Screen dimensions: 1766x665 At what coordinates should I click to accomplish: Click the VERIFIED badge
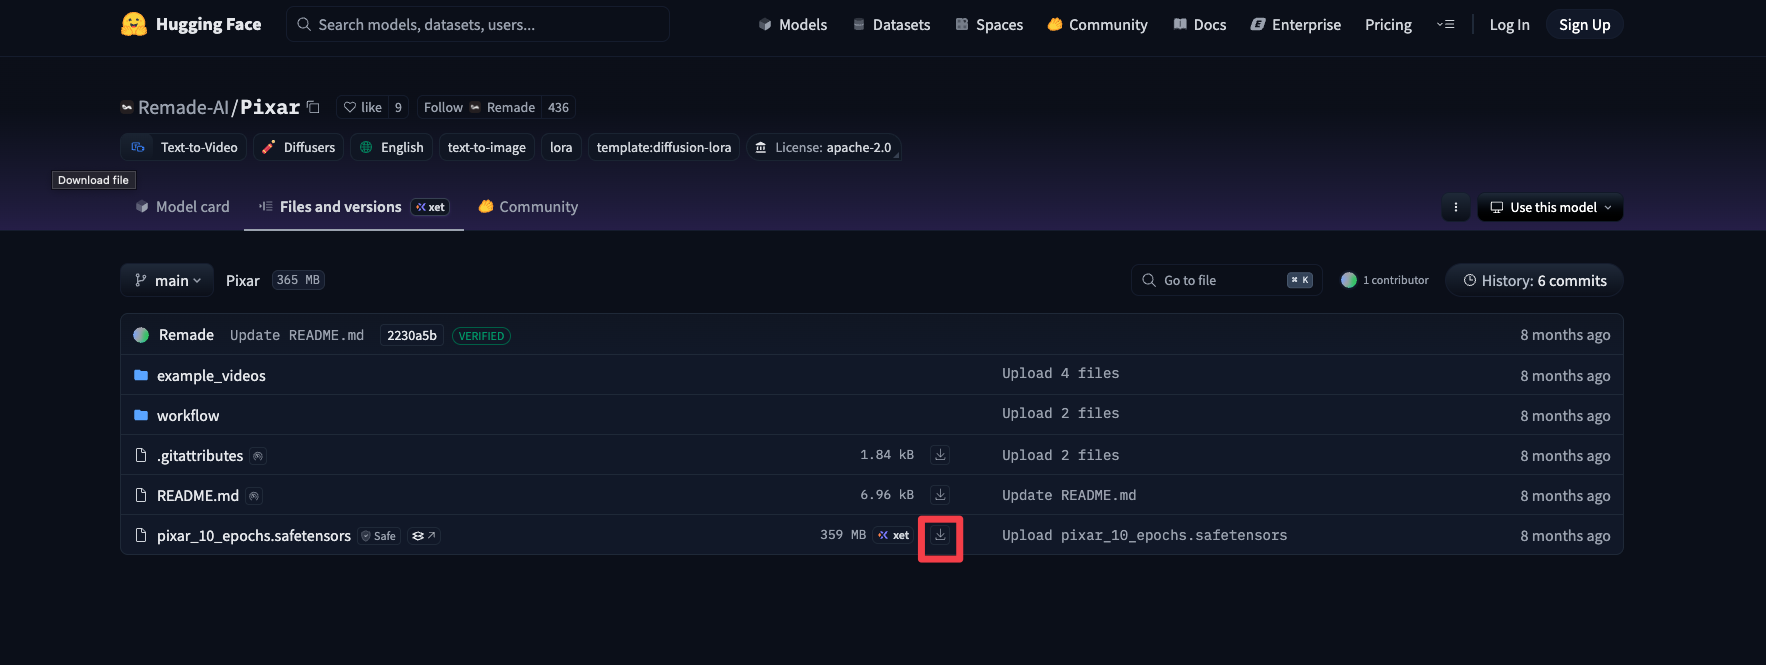click(481, 336)
